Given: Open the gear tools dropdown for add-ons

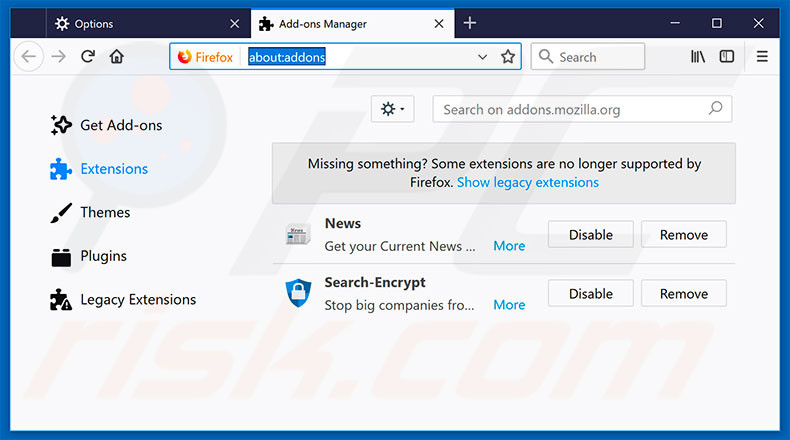Looking at the screenshot, I should (x=392, y=109).
